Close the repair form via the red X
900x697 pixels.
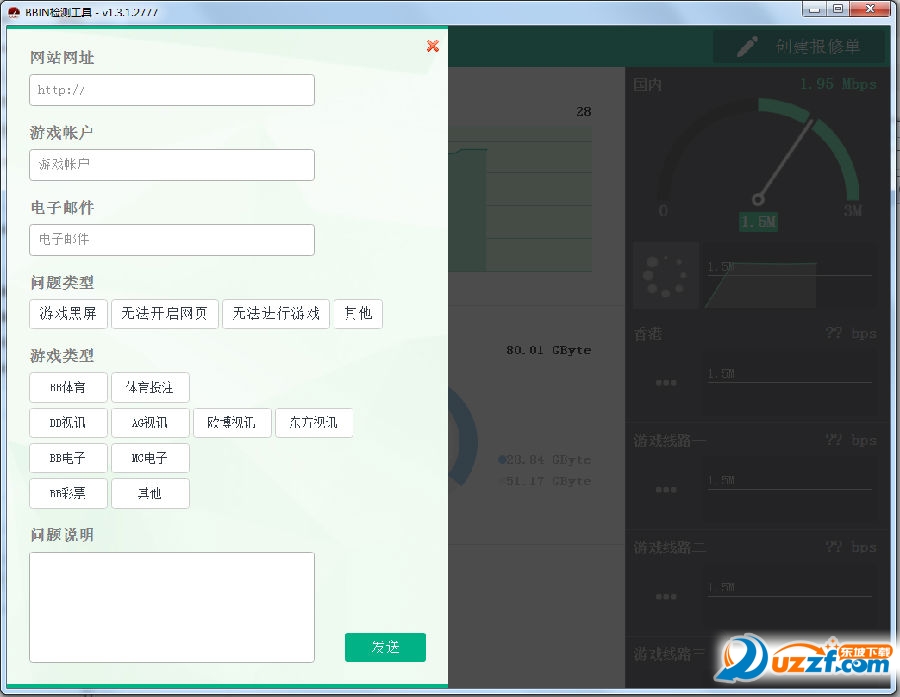tap(432, 46)
